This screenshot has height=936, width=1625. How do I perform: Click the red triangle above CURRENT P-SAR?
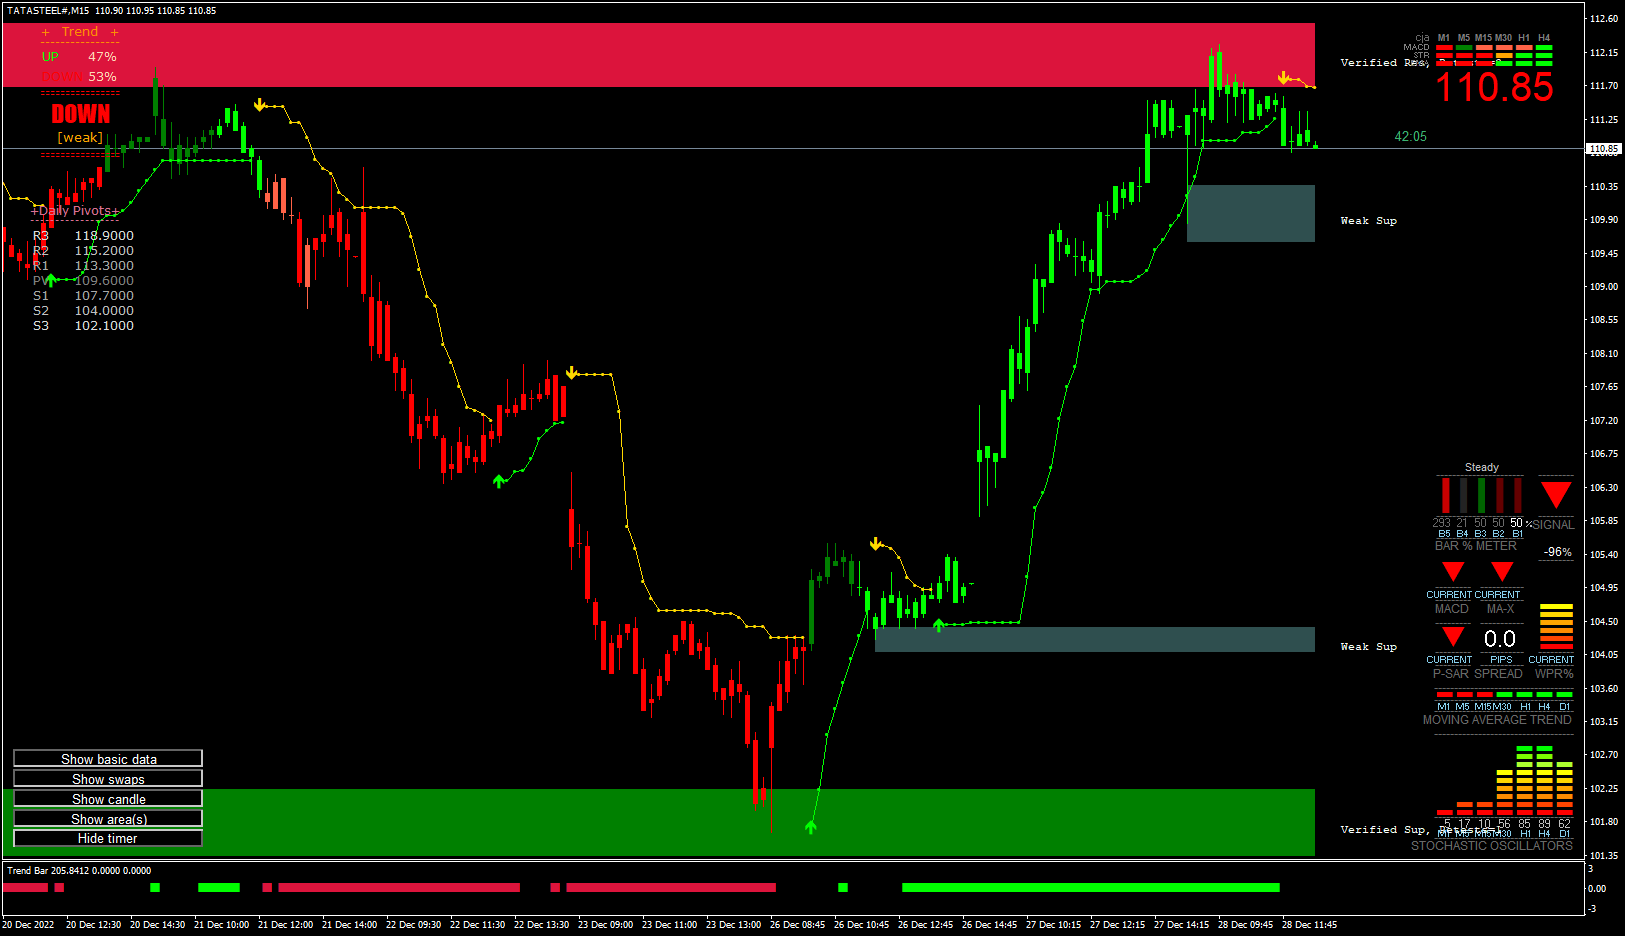coord(1453,636)
